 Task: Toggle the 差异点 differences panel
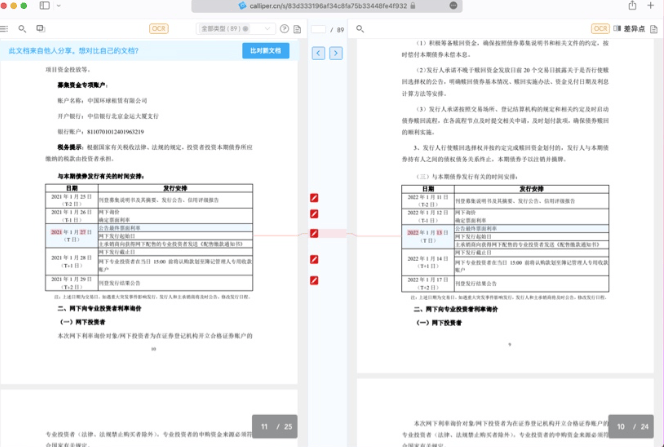[629, 29]
